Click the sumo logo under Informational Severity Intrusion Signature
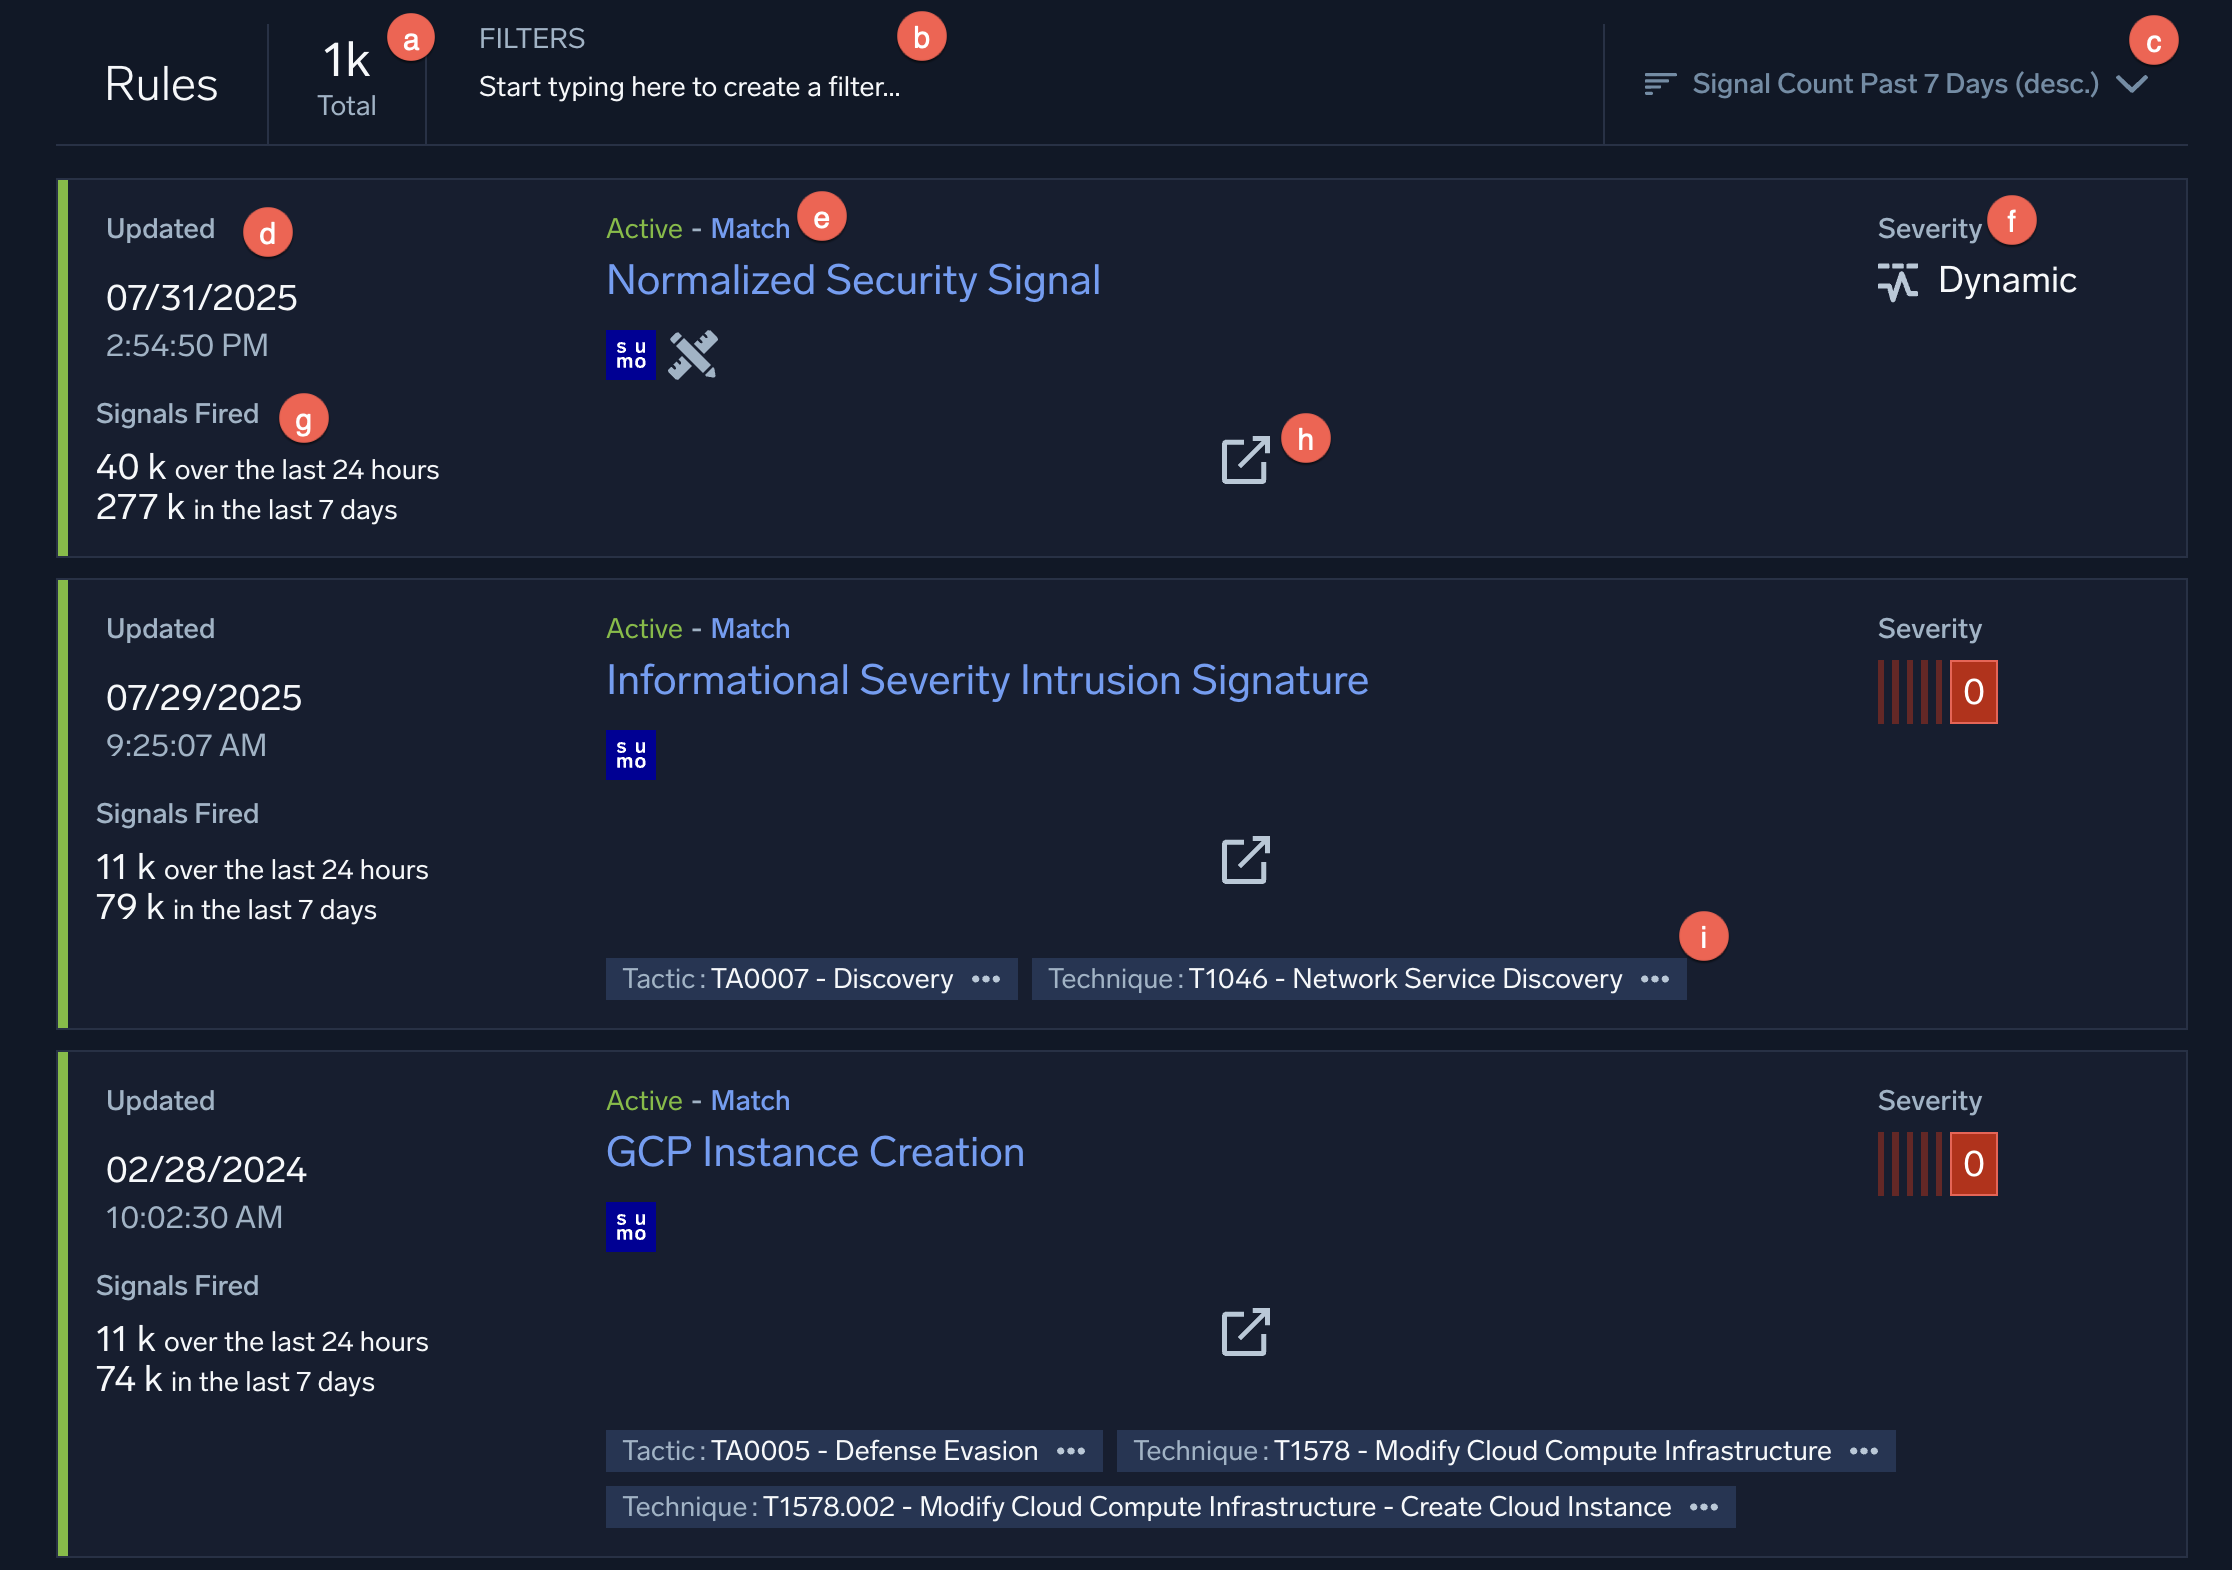The image size is (2232, 1570). pyautogui.click(x=630, y=755)
